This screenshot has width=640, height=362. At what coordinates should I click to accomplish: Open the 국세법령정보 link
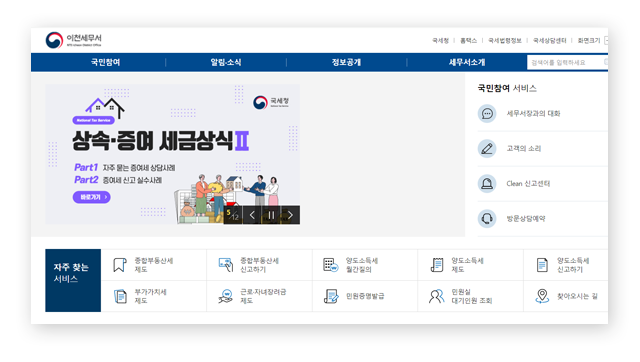(x=505, y=40)
